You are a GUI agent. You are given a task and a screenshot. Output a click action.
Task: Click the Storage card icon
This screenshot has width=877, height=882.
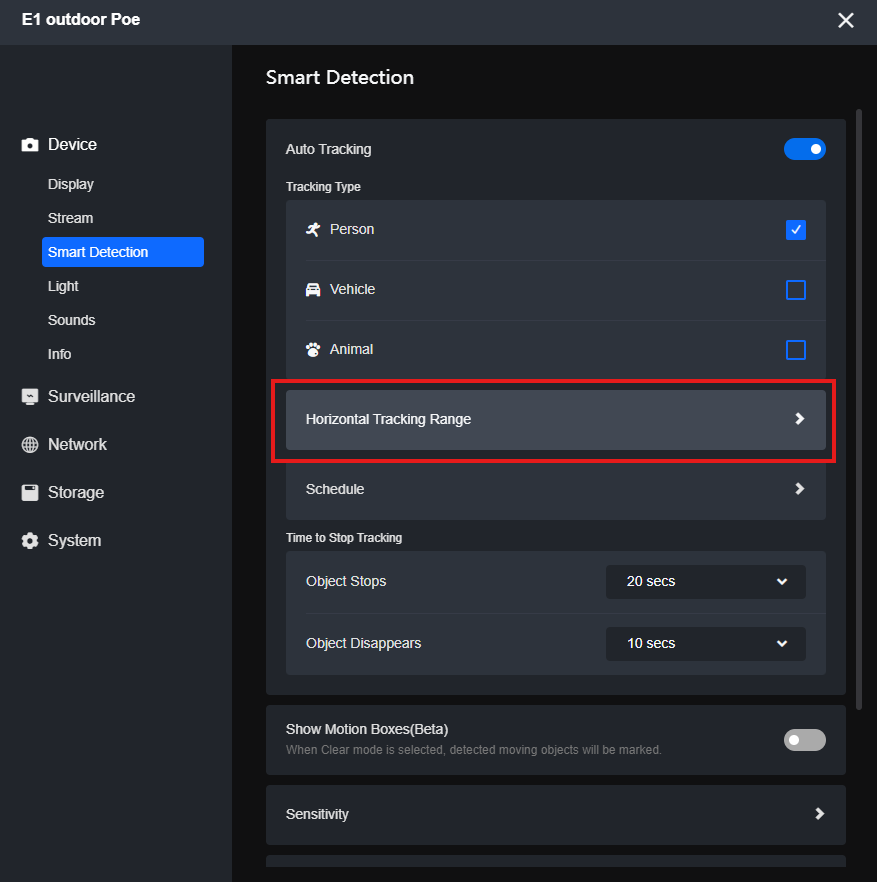coord(30,493)
